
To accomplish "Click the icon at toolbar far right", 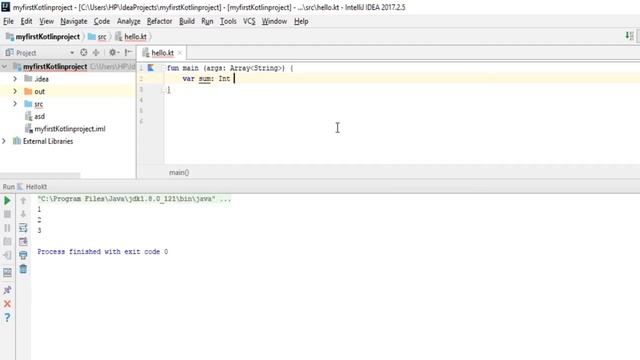I will pyautogui.click(x=629, y=36).
